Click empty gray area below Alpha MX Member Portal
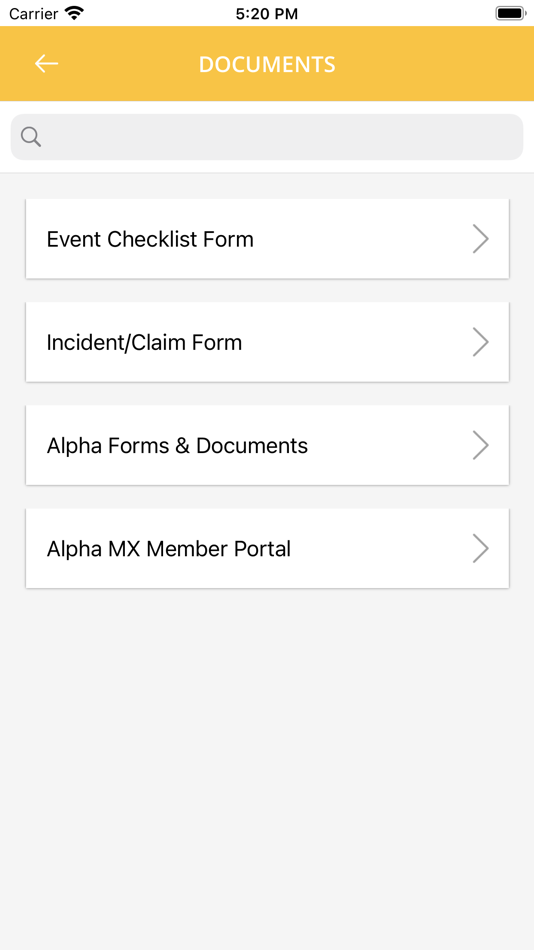This screenshot has width=534, height=950. pyautogui.click(x=267, y=763)
